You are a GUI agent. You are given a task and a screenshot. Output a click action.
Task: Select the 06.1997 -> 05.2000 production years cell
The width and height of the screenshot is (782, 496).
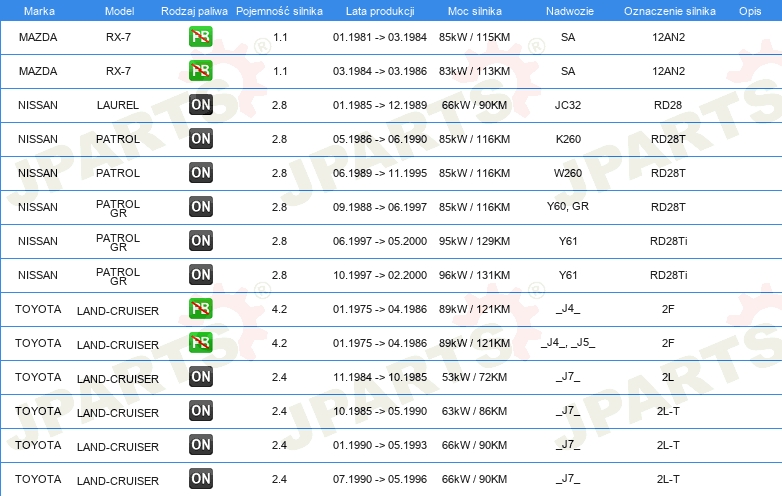pos(380,241)
